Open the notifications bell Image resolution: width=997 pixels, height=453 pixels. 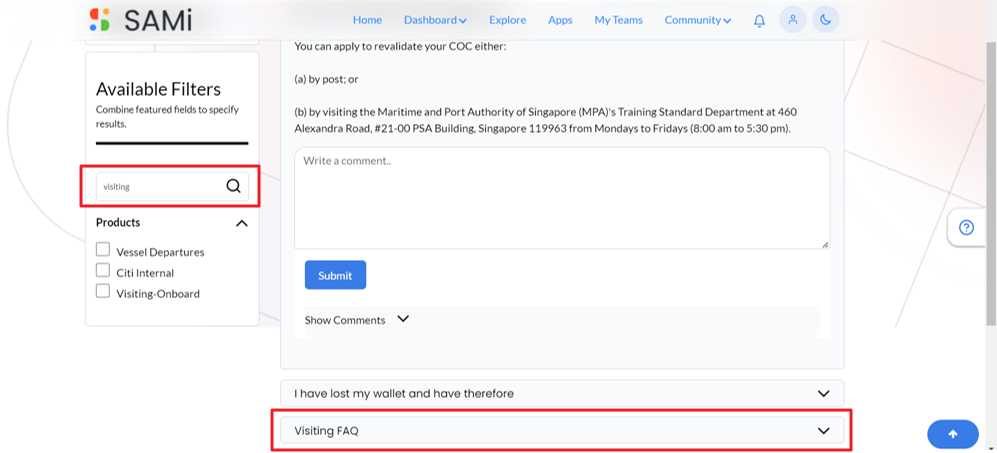[x=759, y=20]
